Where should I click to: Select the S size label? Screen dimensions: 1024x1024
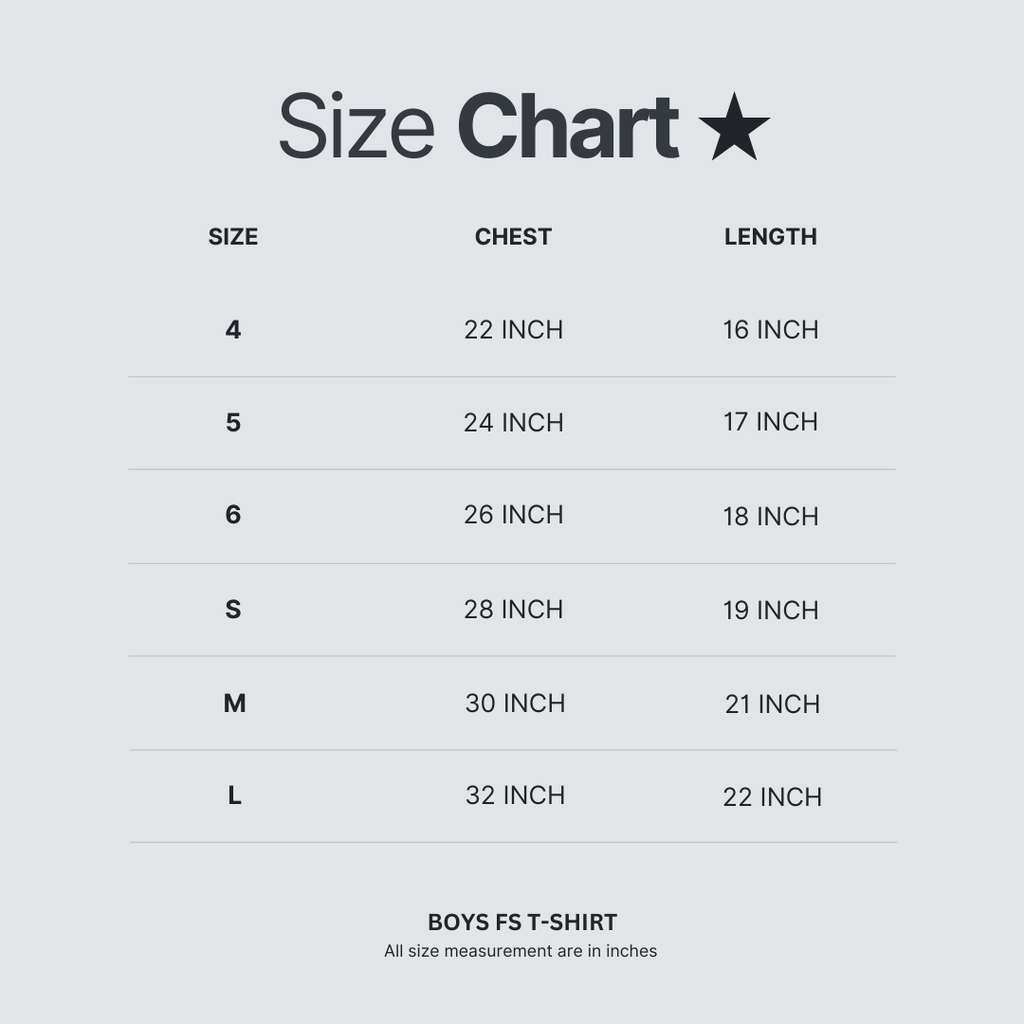[x=233, y=609]
